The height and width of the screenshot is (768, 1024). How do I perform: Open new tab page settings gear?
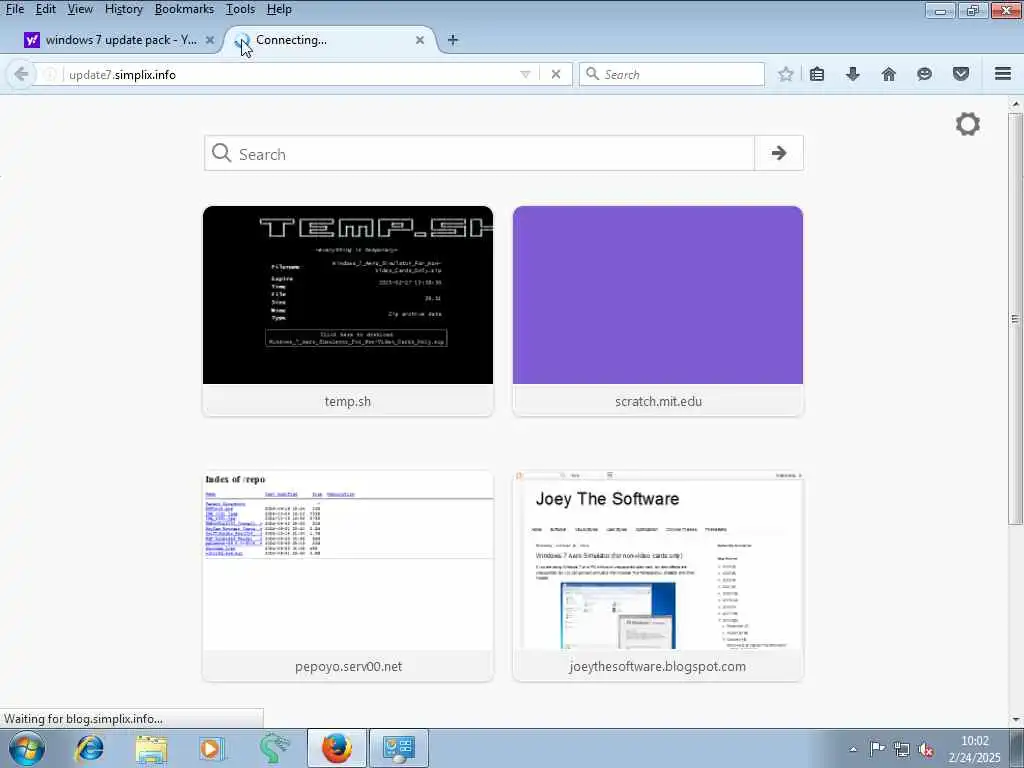click(968, 124)
